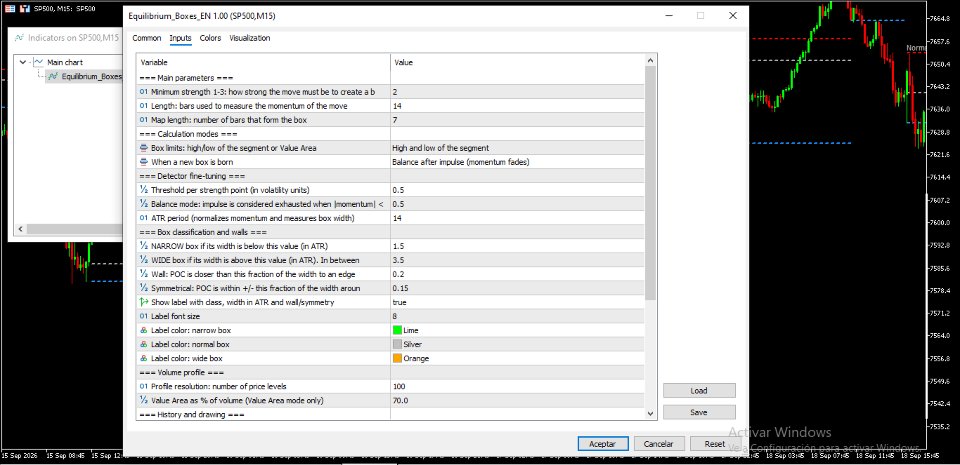This screenshot has height=465, width=960.
Task: Click the fraction icon beside NARROW box row
Action: pyautogui.click(x=144, y=246)
